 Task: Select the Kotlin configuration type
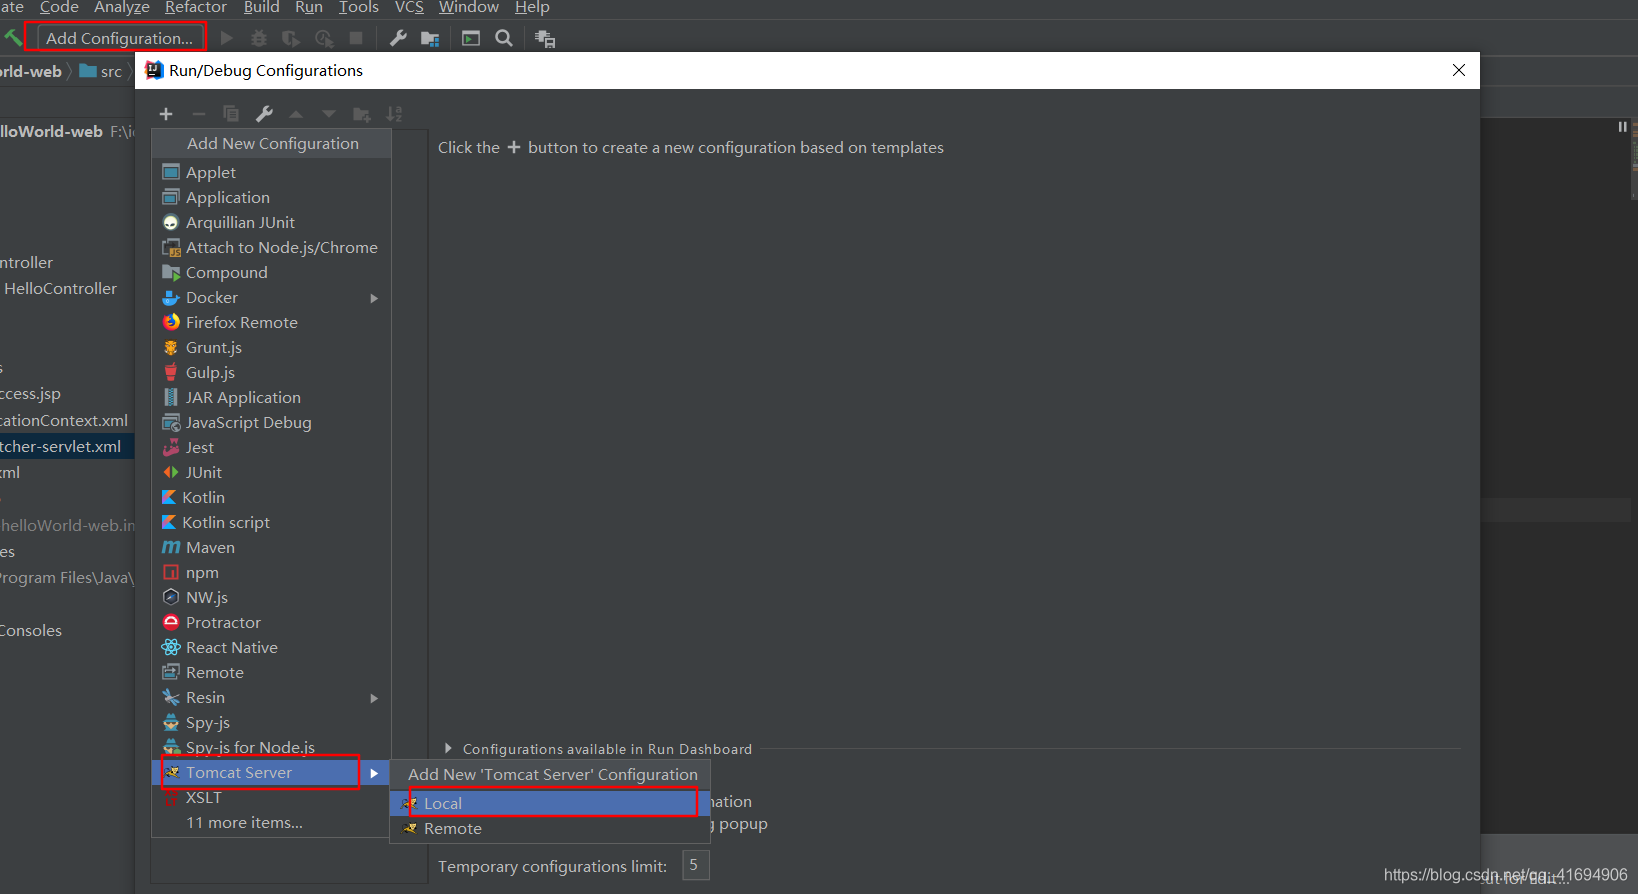pyautogui.click(x=270, y=497)
